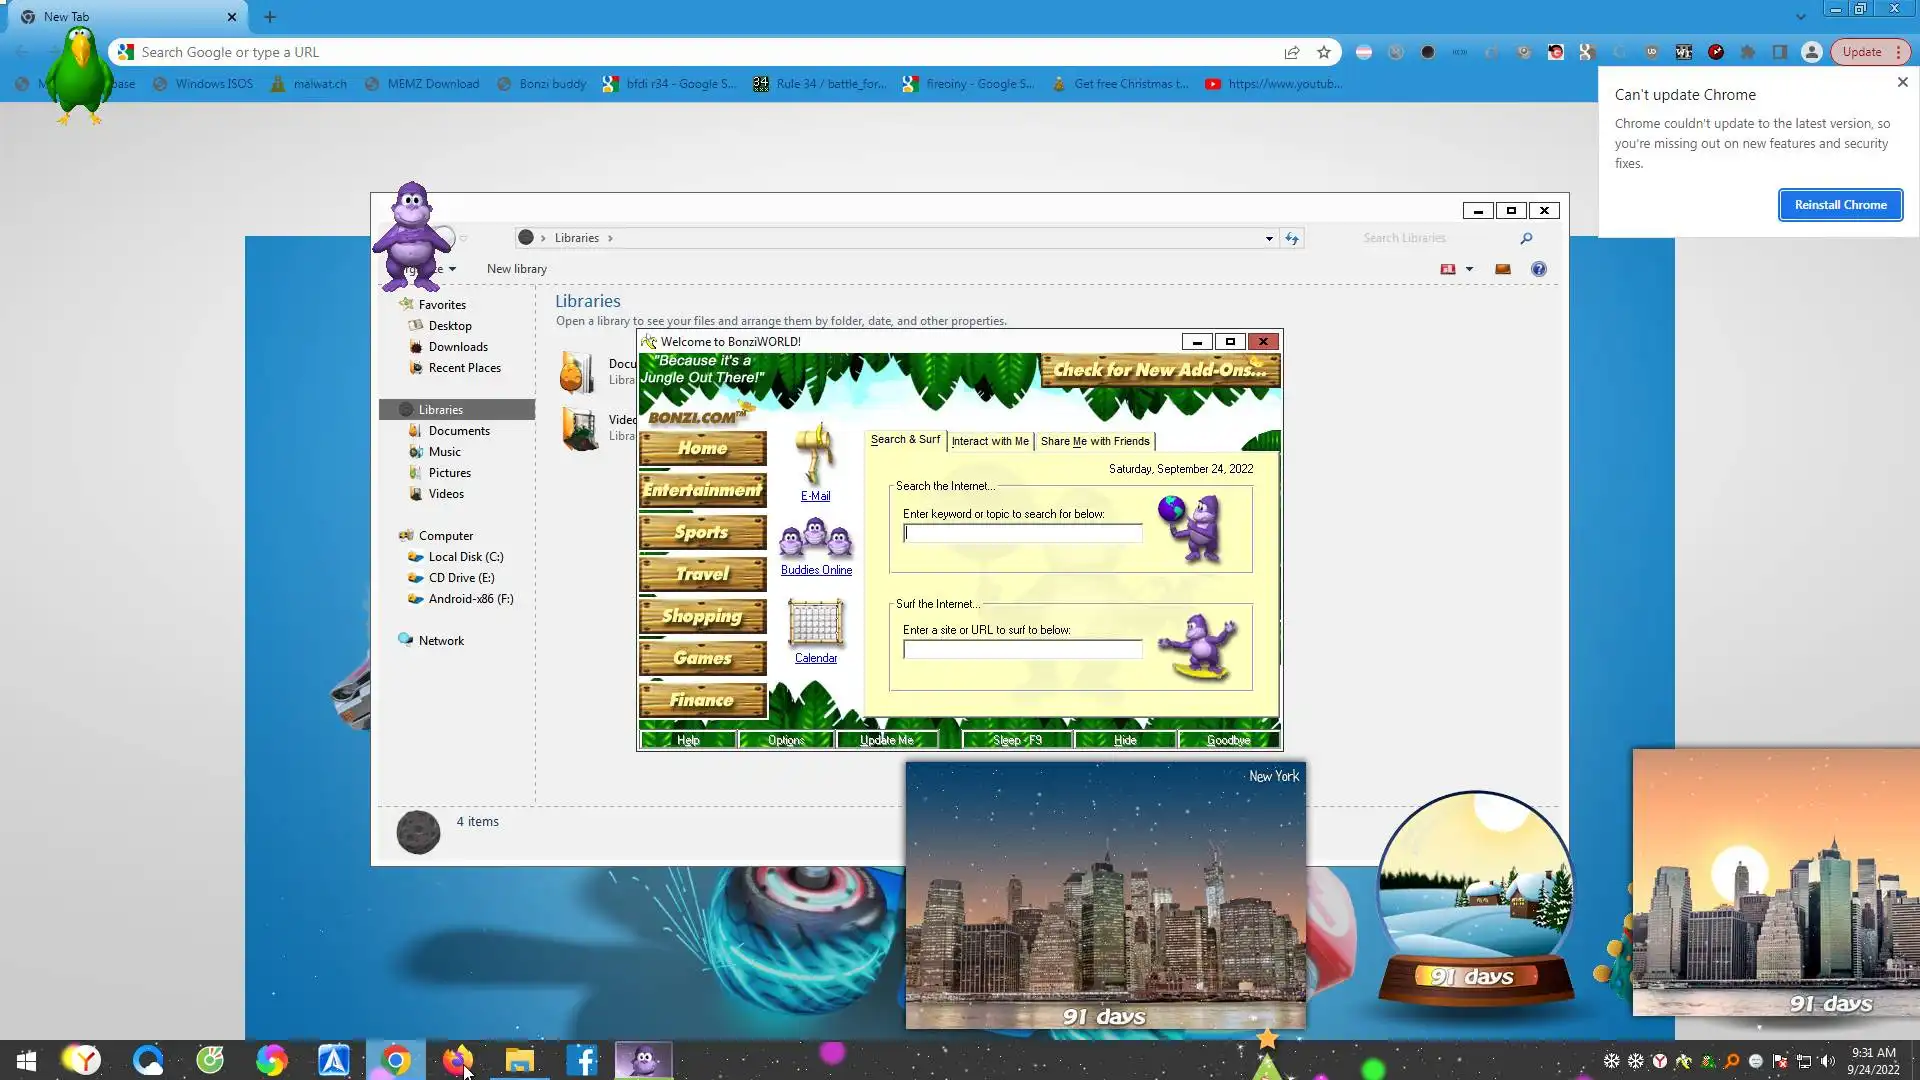Open Facebook from the taskbar

[581, 1060]
